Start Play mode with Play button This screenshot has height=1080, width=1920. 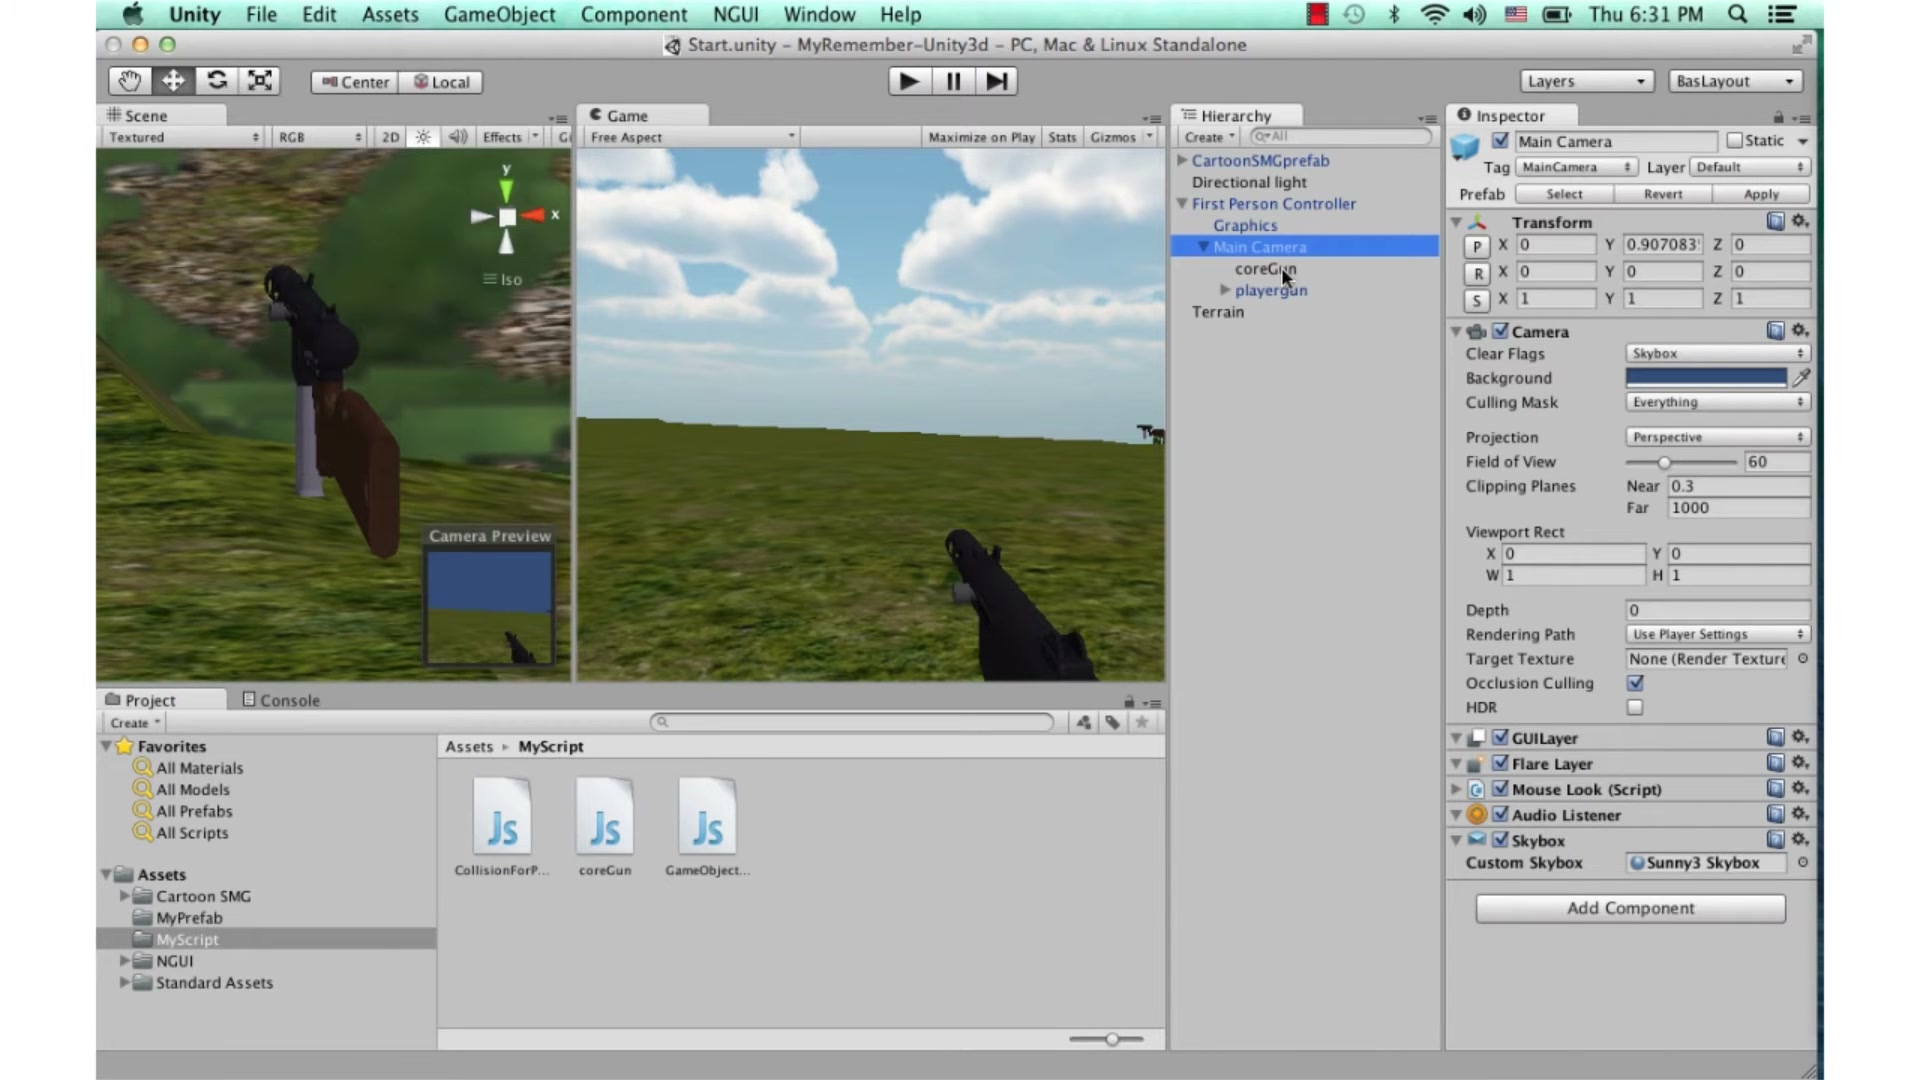click(x=909, y=81)
